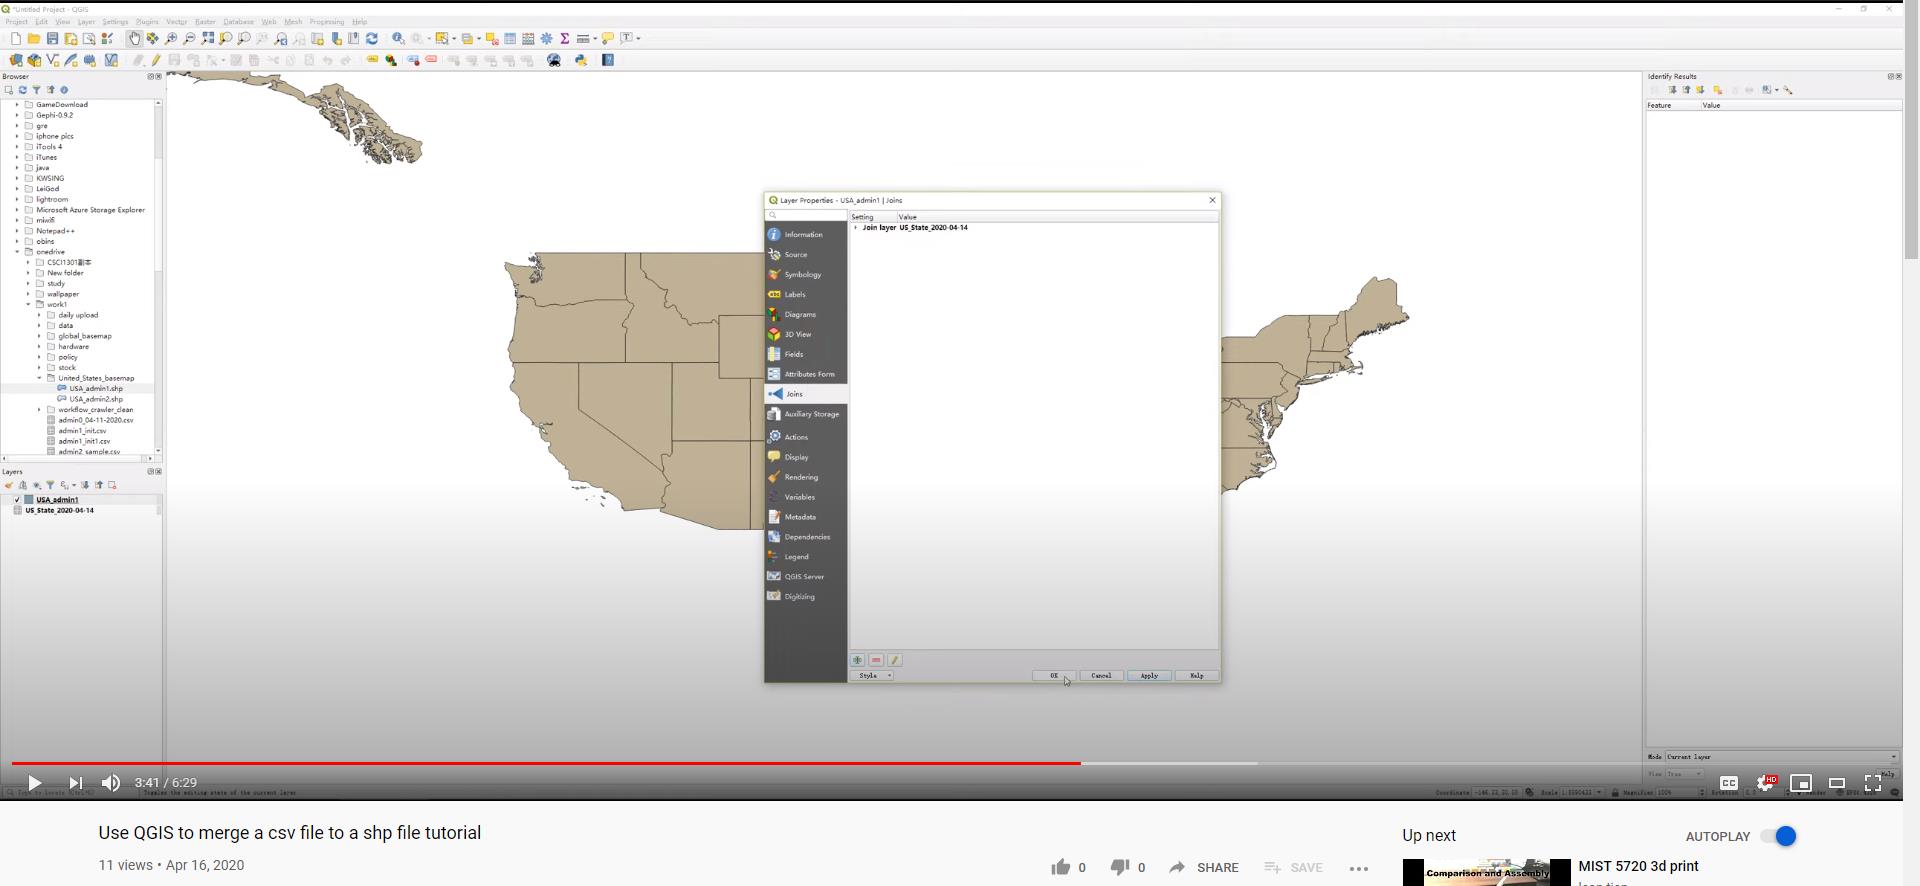Click the add new join plus button
Screen dimensions: 1920x886
point(857,660)
